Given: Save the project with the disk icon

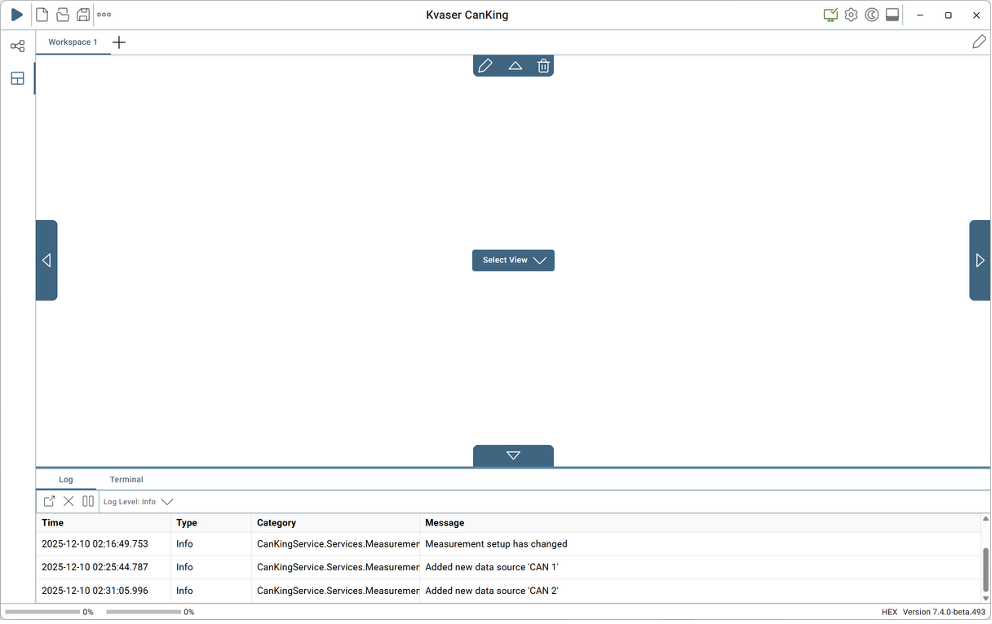Looking at the screenshot, I should coord(83,15).
